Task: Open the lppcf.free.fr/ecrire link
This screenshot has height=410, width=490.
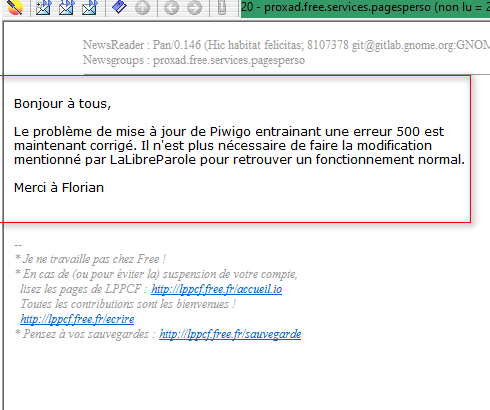Action: pos(77,319)
